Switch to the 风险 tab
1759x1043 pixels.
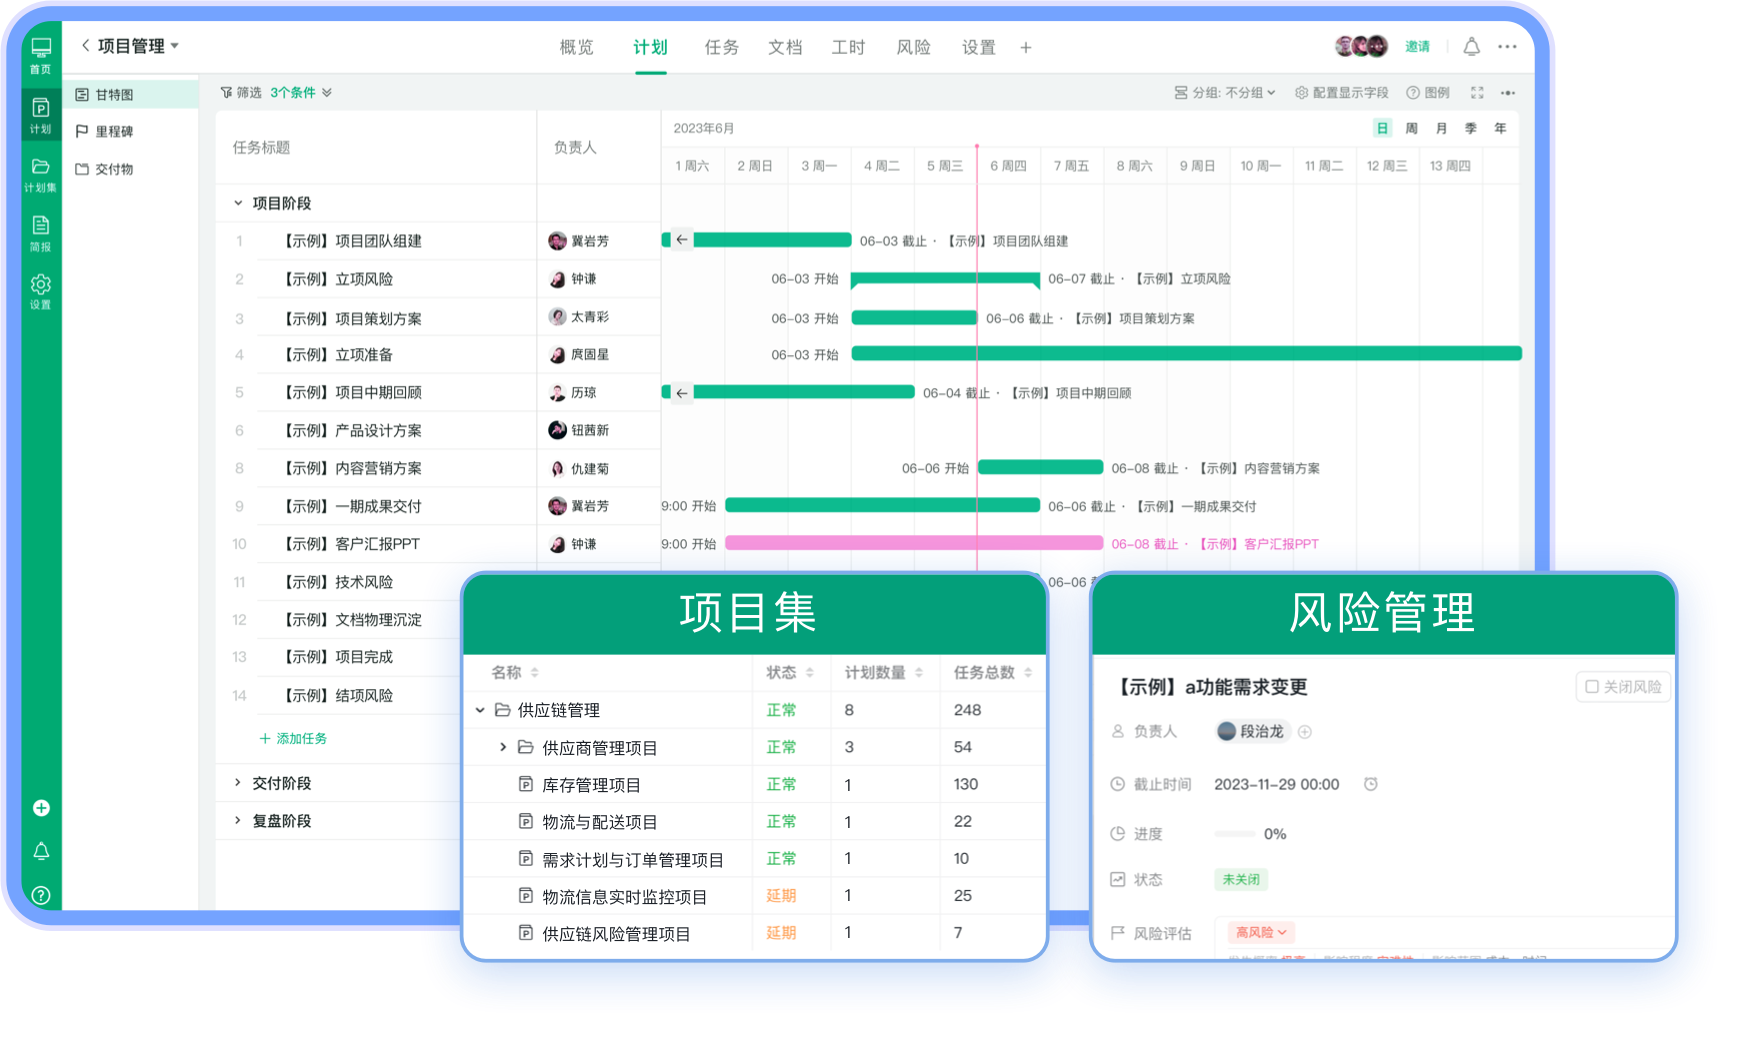pyautogui.click(x=912, y=47)
